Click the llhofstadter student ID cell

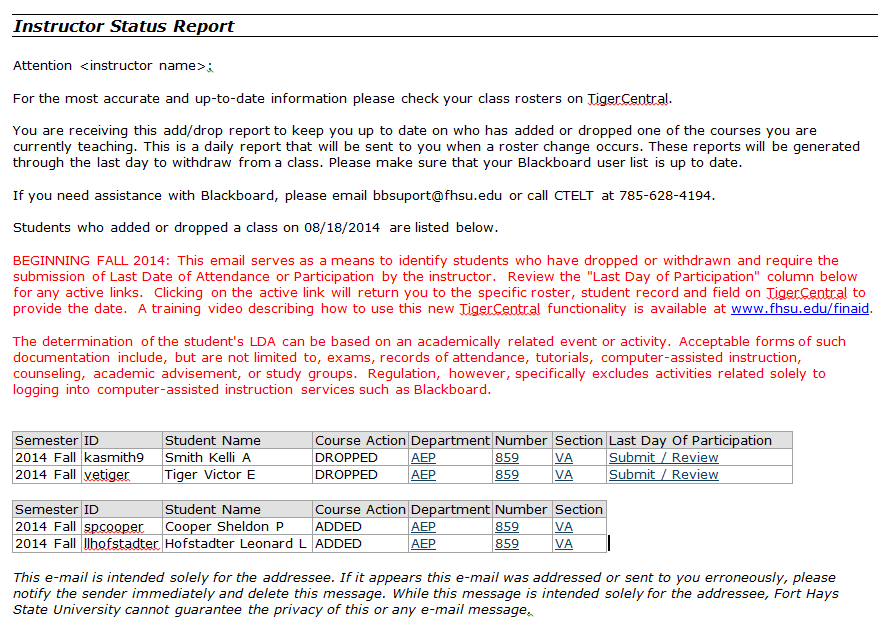[x=121, y=544]
